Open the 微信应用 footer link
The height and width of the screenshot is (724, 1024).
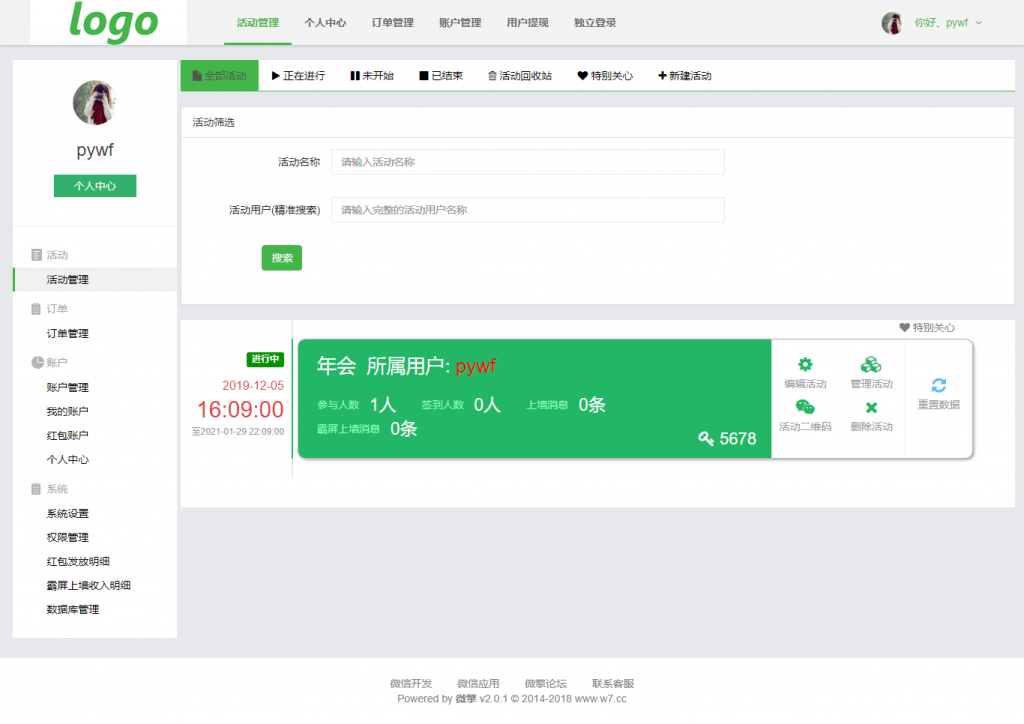click(478, 684)
